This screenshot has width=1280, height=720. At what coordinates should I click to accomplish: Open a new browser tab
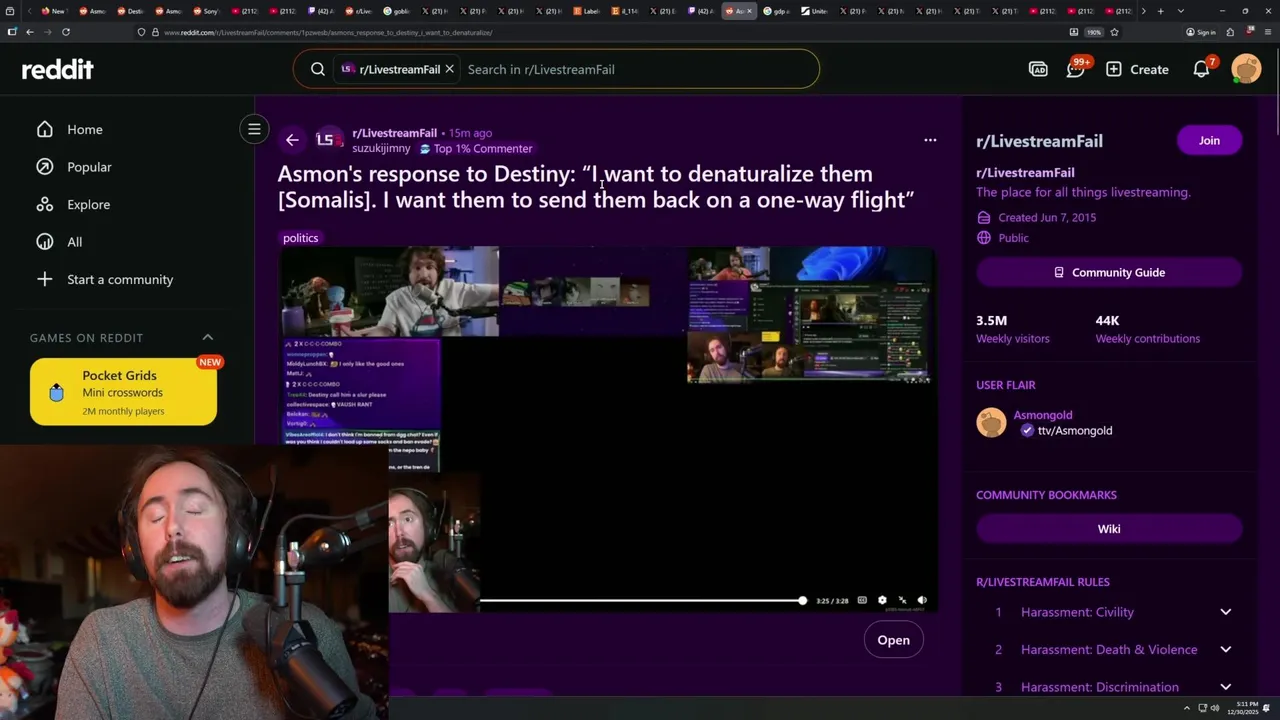pos(1160,11)
